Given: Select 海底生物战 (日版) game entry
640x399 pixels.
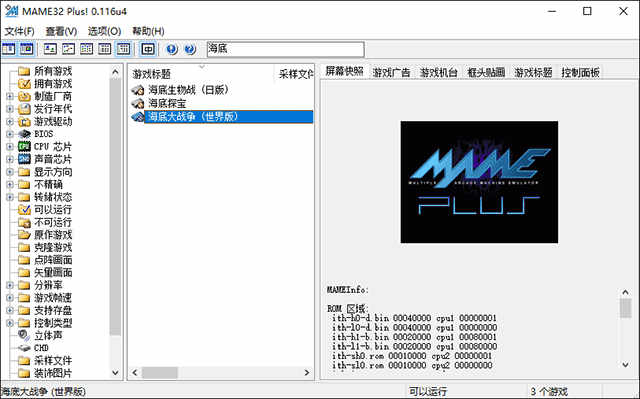Looking at the screenshot, I should coord(189,90).
